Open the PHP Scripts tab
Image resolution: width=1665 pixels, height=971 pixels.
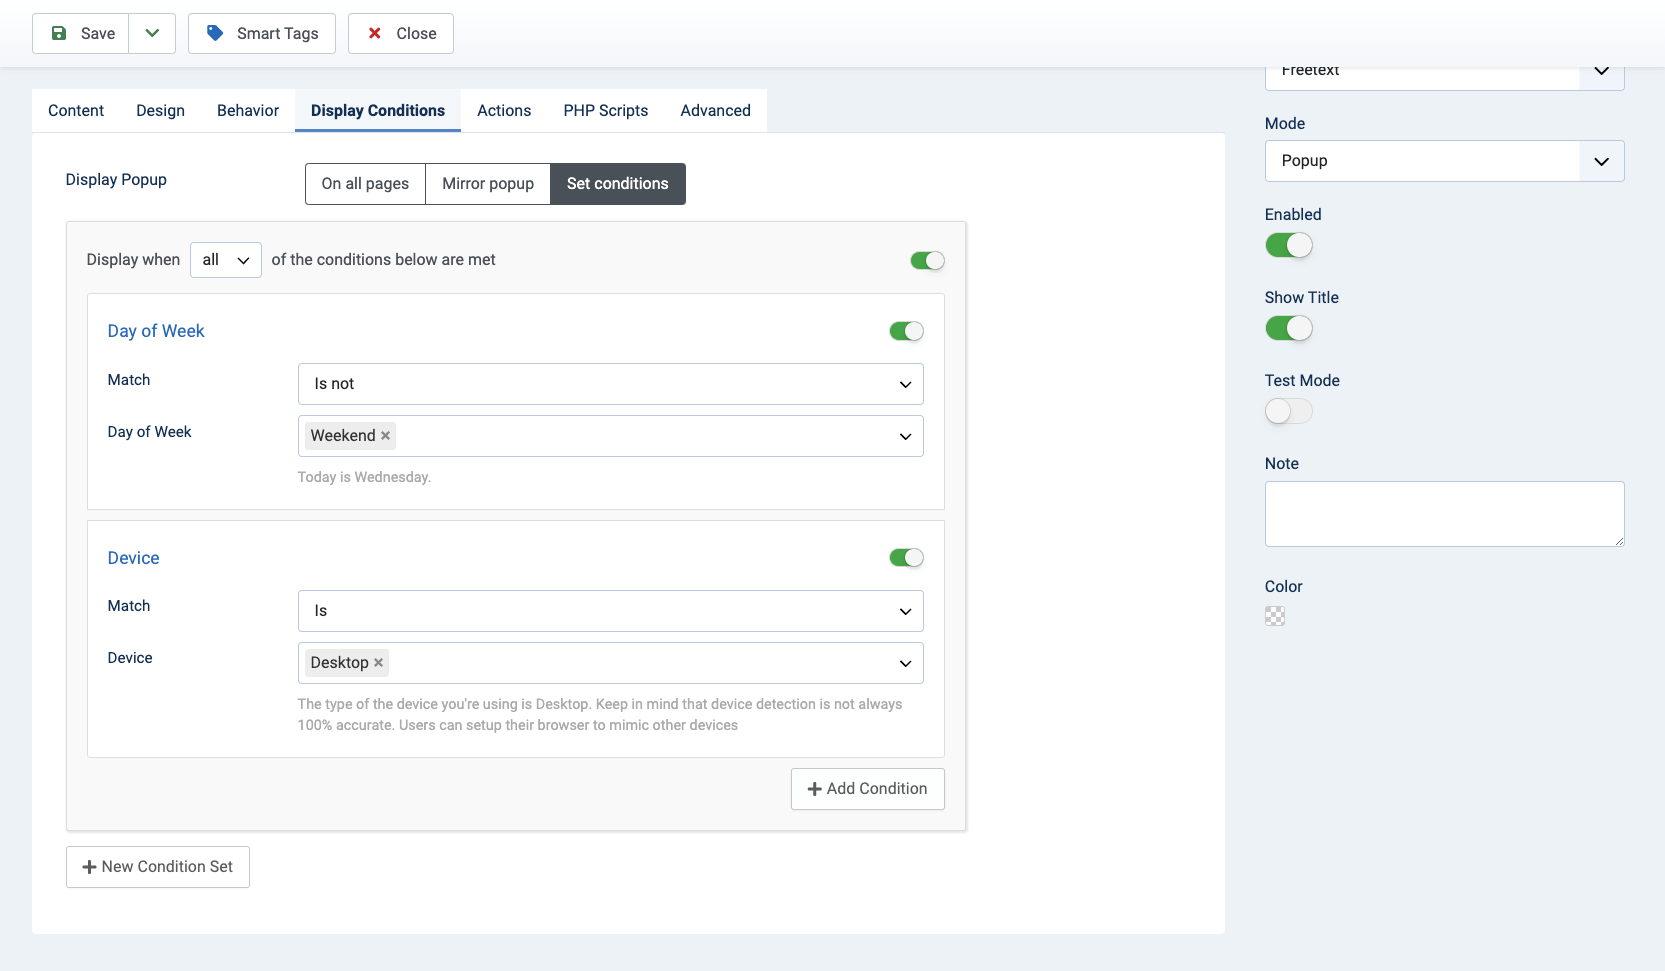pyautogui.click(x=606, y=110)
